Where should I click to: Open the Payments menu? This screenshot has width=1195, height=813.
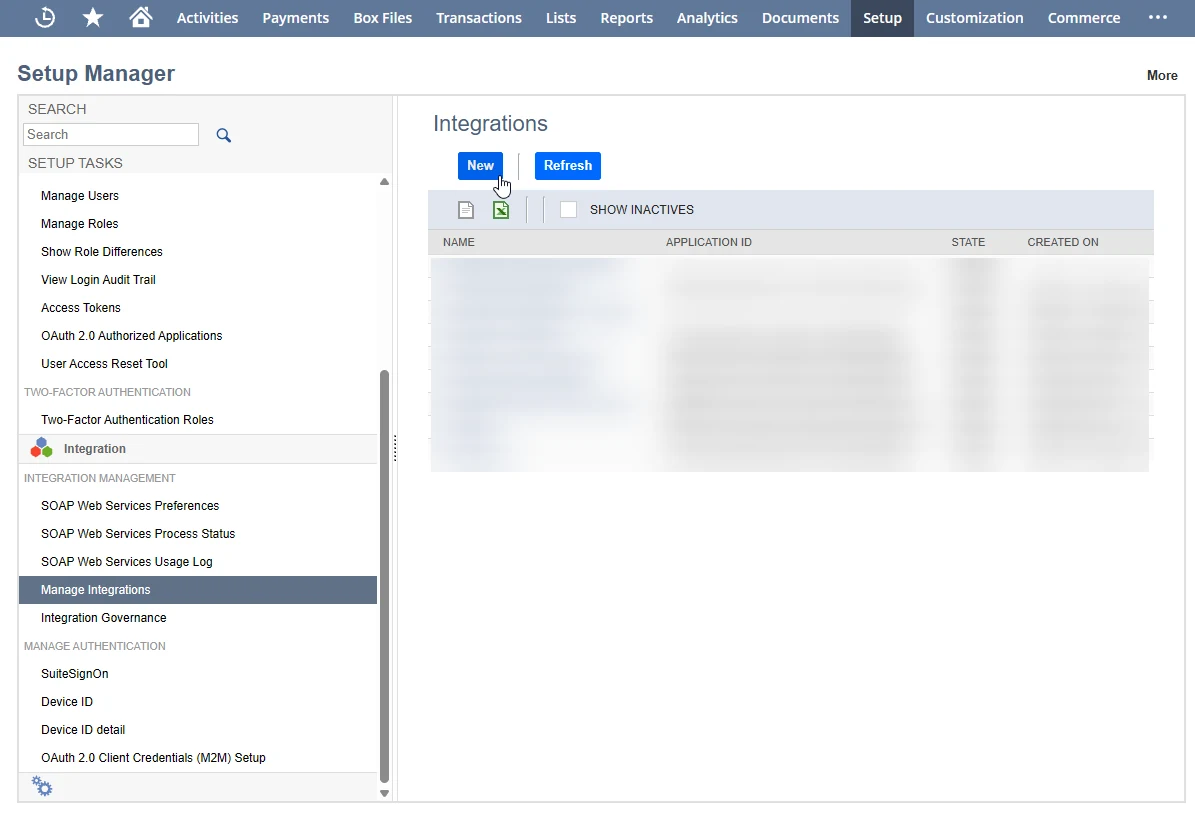(296, 18)
